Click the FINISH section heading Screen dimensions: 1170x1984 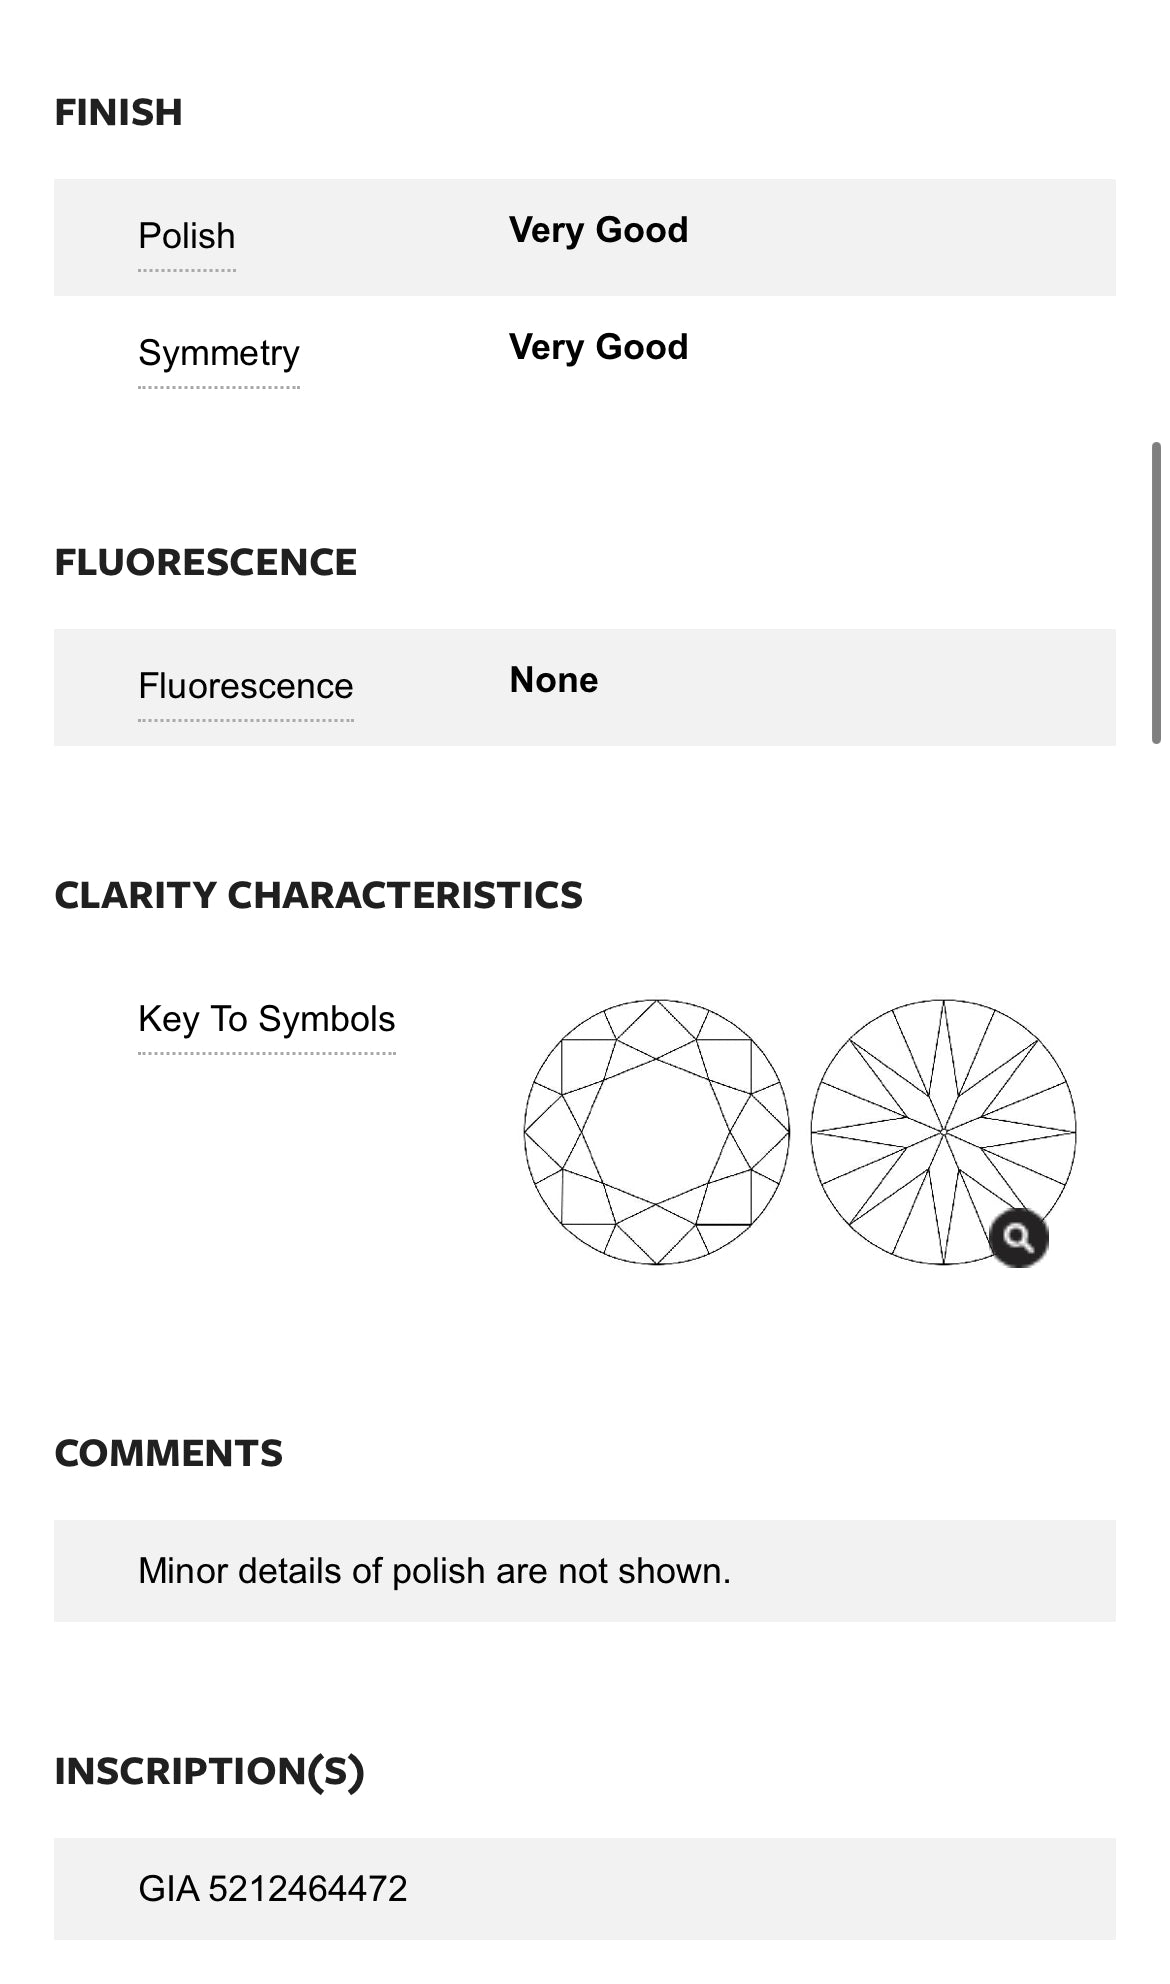pos(118,112)
